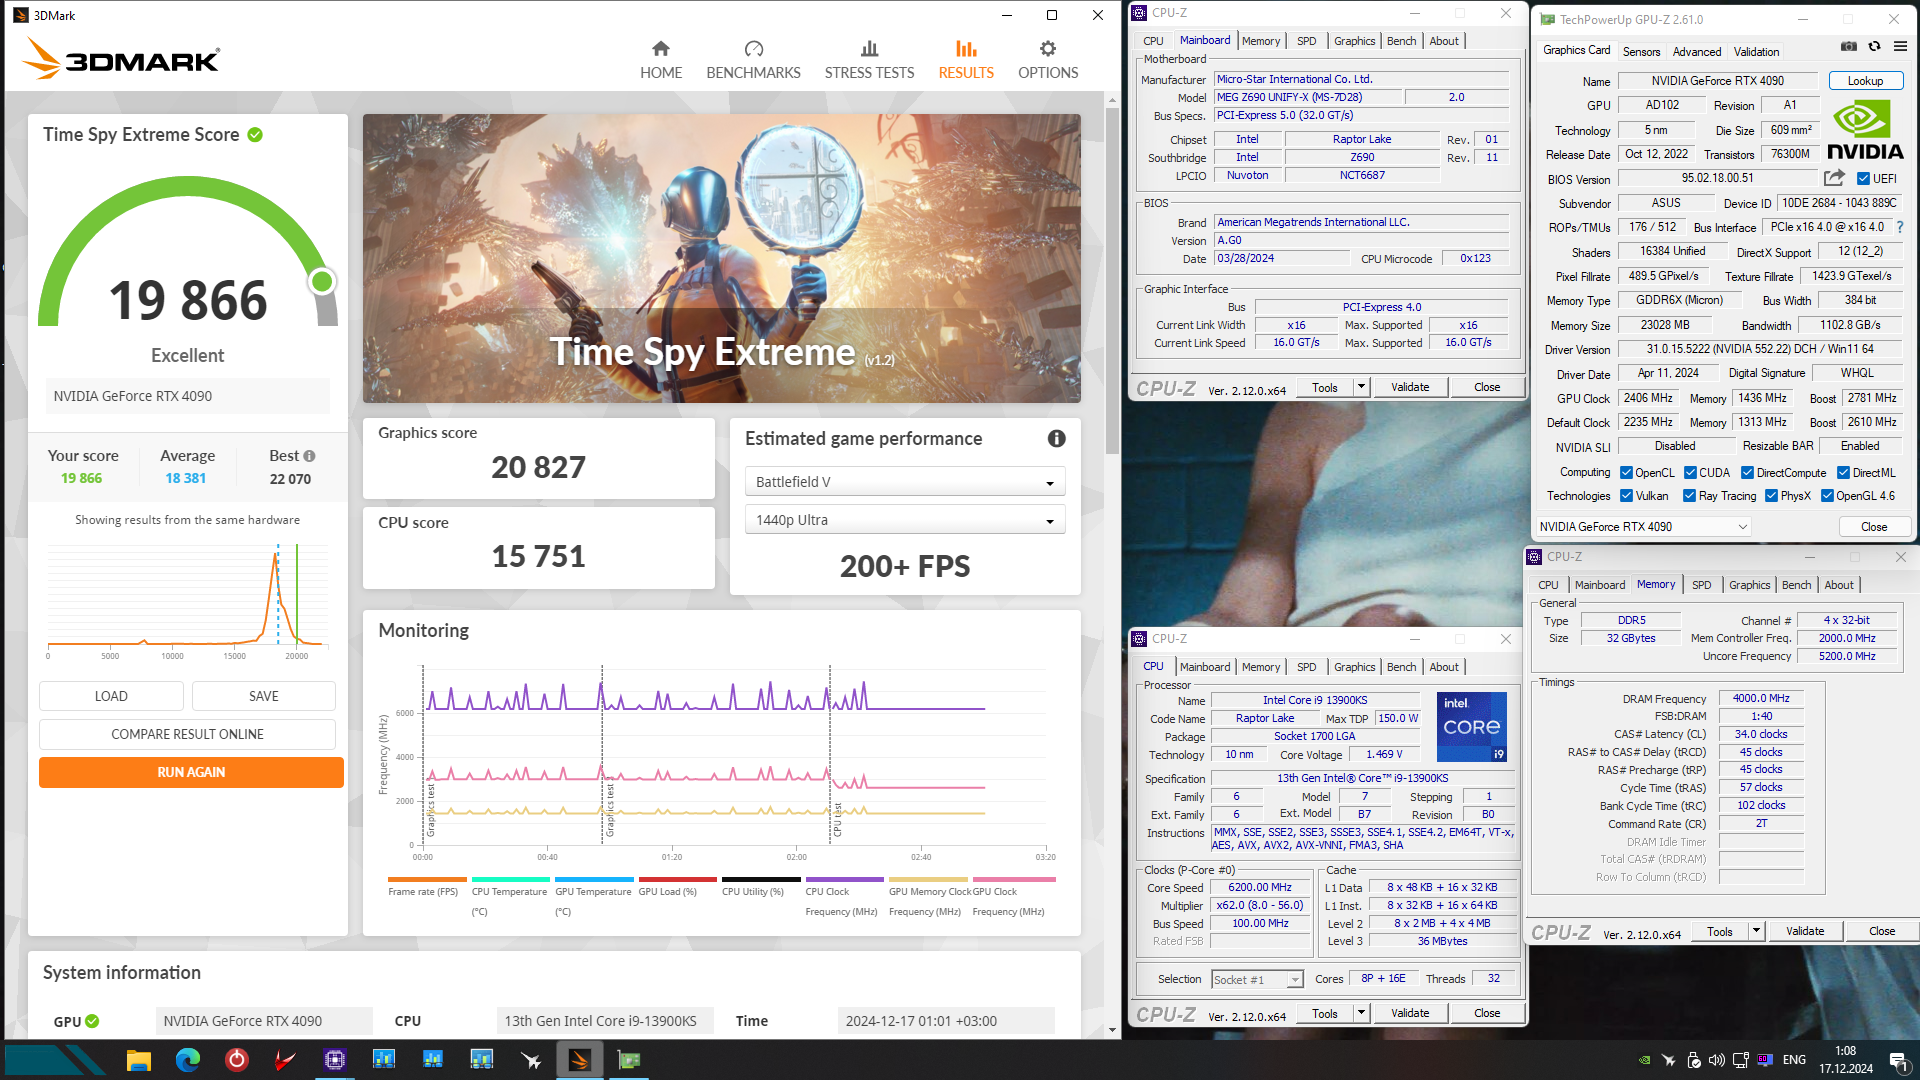Click the Bus Interface question mark in GPU-Z
The height and width of the screenshot is (1080, 1920).
(x=1900, y=228)
